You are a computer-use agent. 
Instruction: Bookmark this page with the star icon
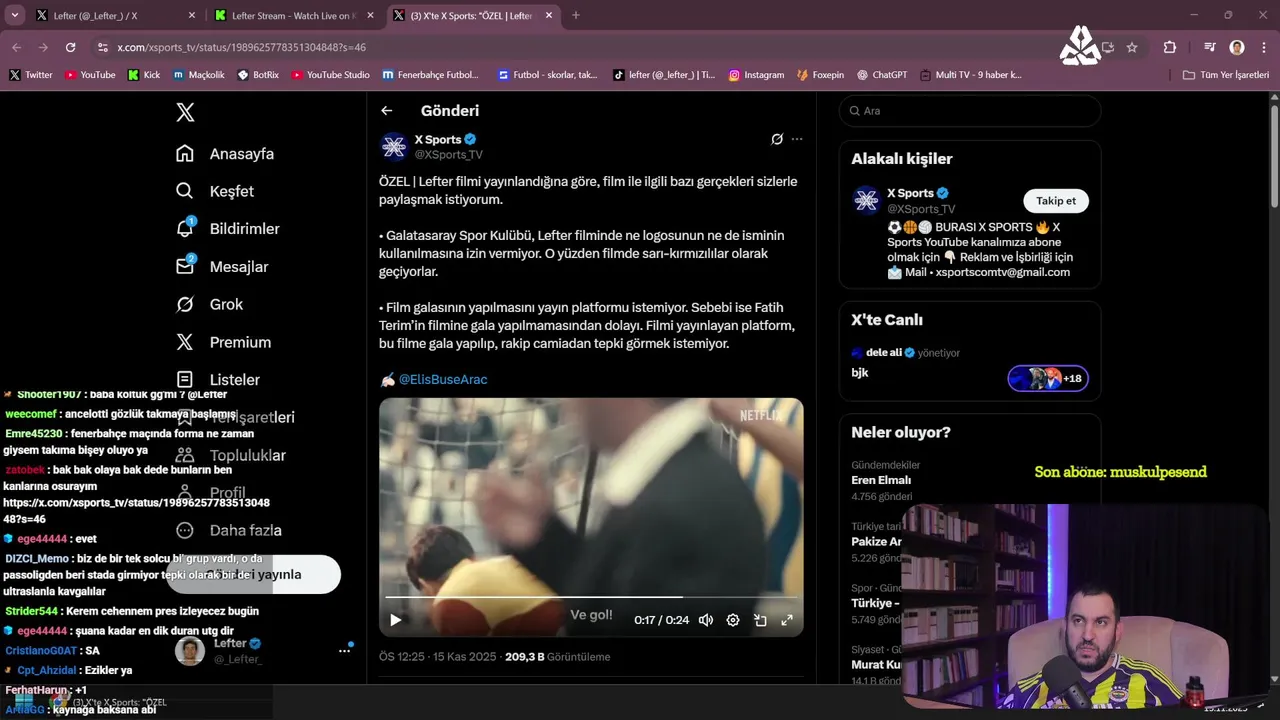pyautogui.click(x=1132, y=47)
